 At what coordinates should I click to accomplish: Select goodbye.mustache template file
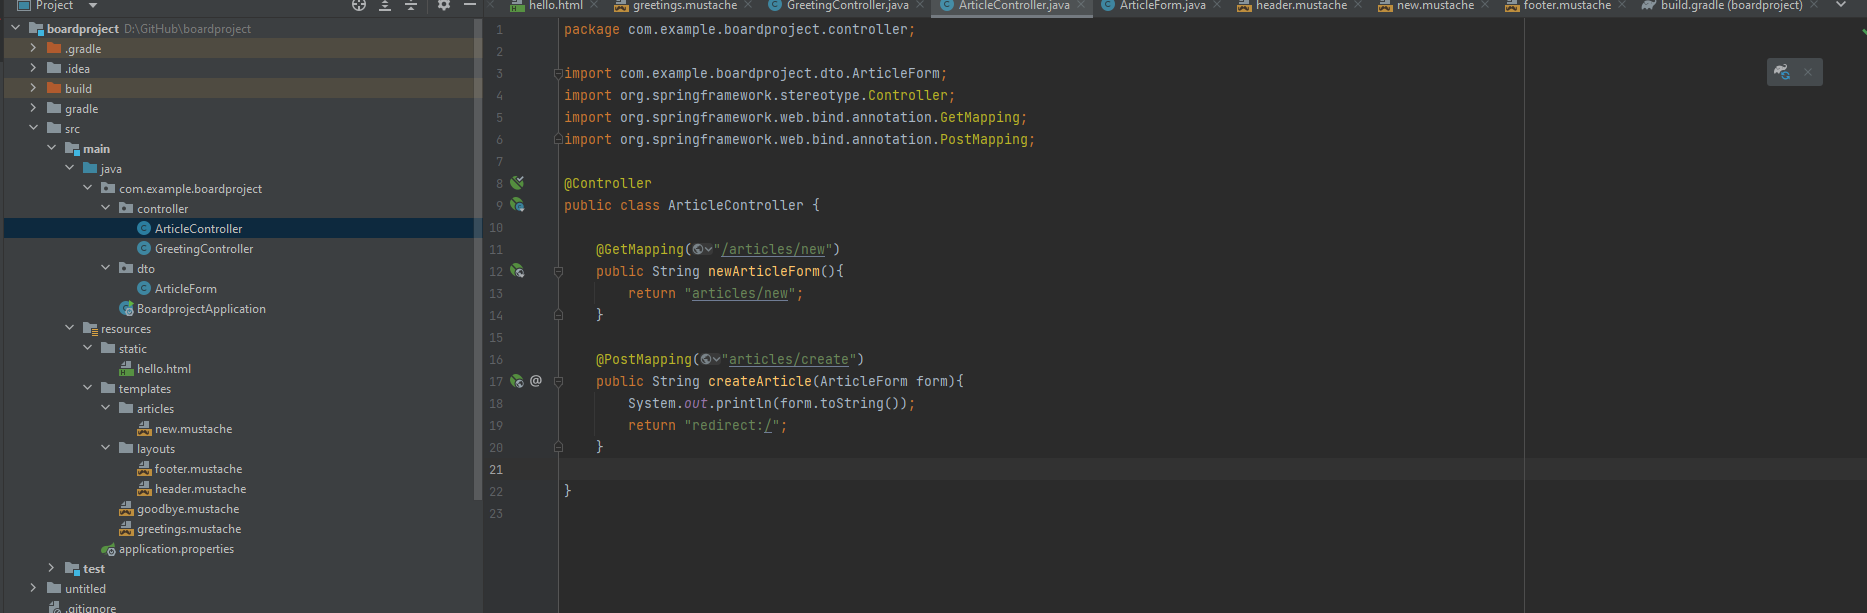point(188,509)
